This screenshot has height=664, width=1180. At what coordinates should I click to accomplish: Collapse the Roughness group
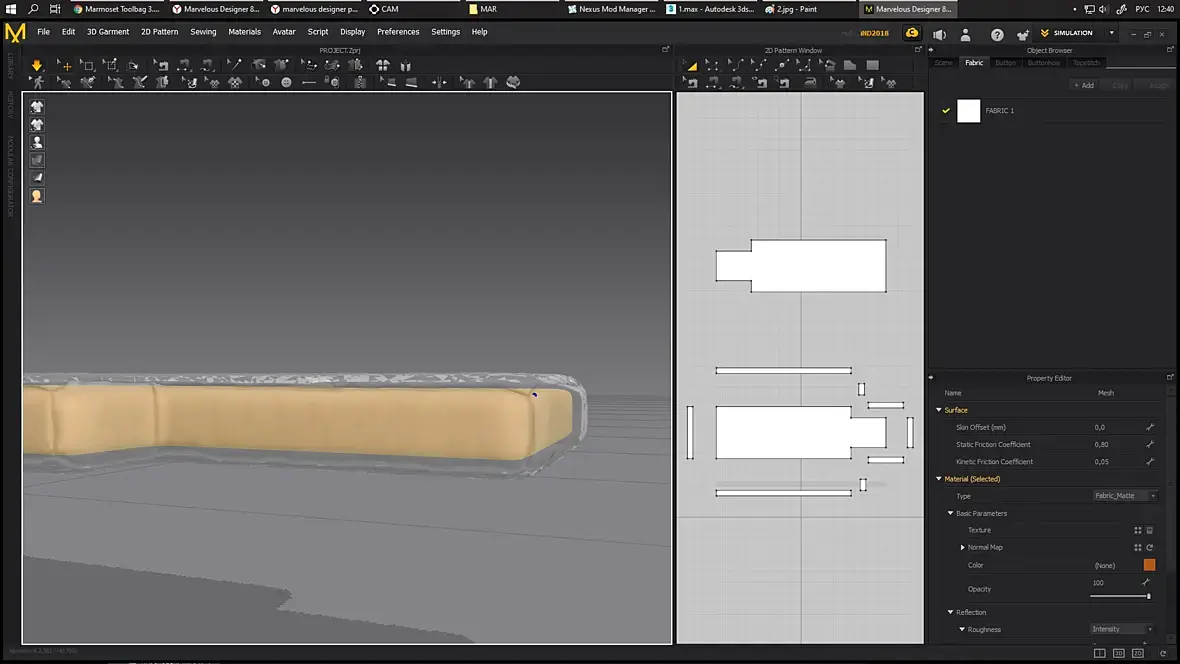(962, 629)
